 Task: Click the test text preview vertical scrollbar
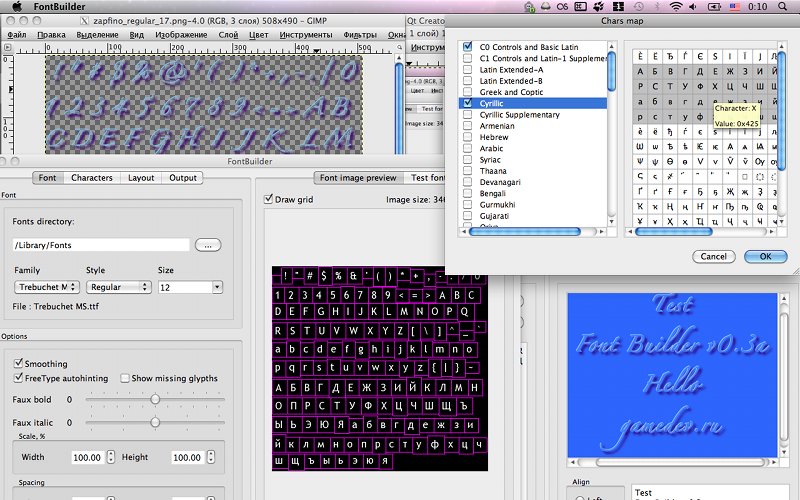click(x=785, y=375)
